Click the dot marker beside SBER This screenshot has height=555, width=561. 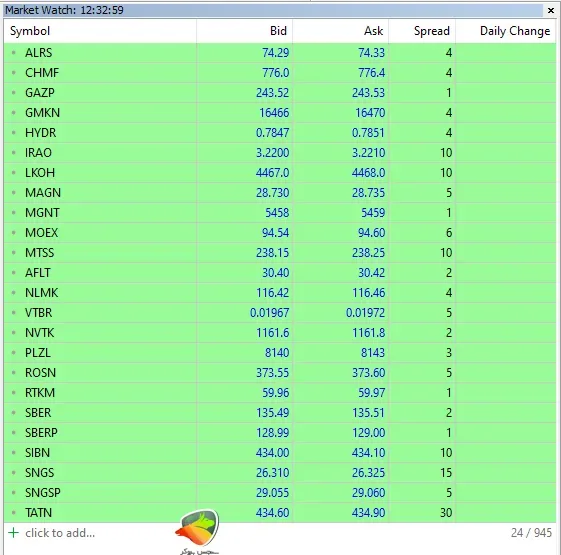click(14, 413)
